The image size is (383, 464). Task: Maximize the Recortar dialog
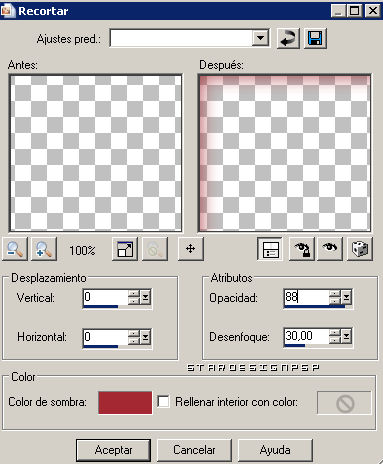coord(355,11)
